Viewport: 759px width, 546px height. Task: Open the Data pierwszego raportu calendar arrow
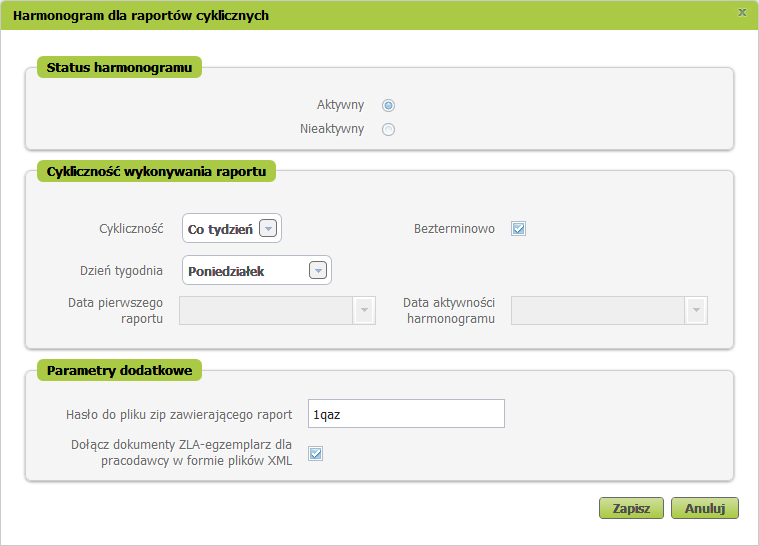tap(364, 310)
